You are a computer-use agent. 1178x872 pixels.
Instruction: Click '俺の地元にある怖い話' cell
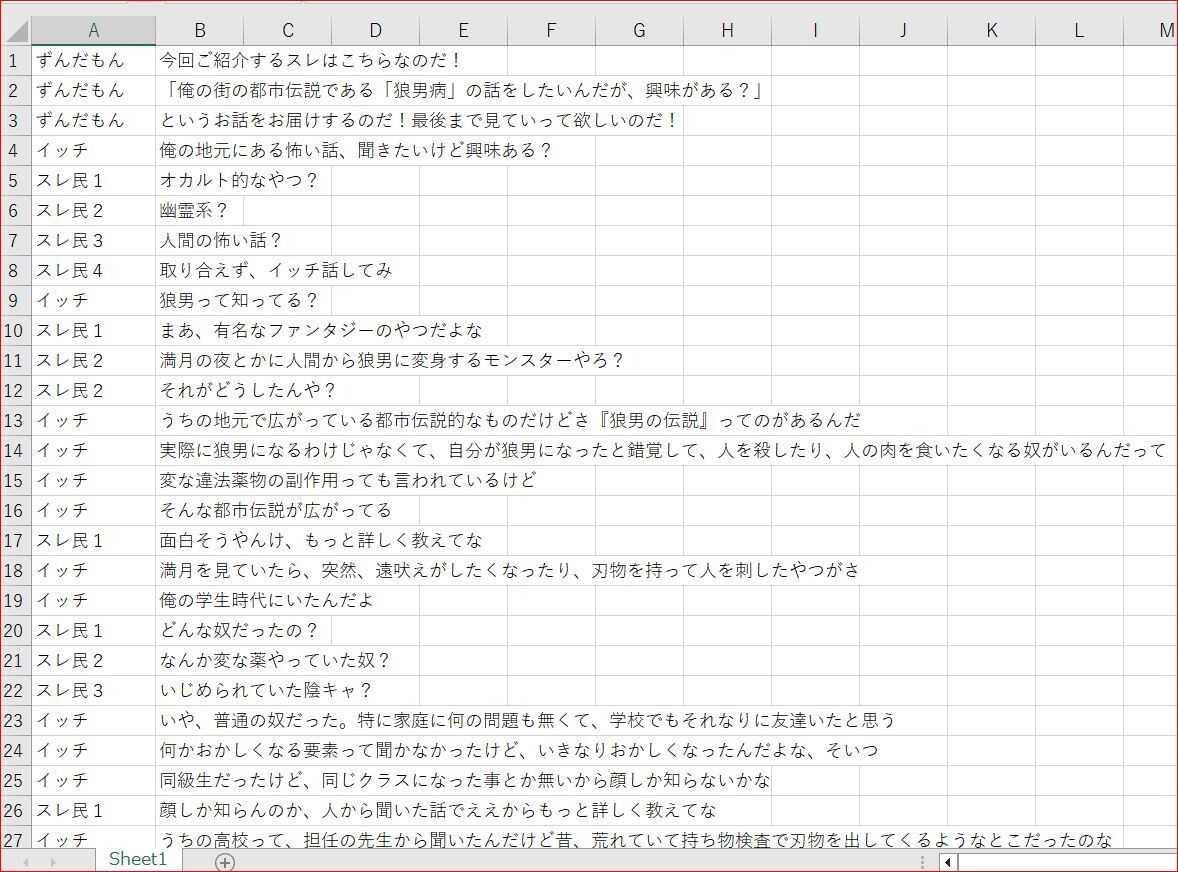(x=355, y=150)
